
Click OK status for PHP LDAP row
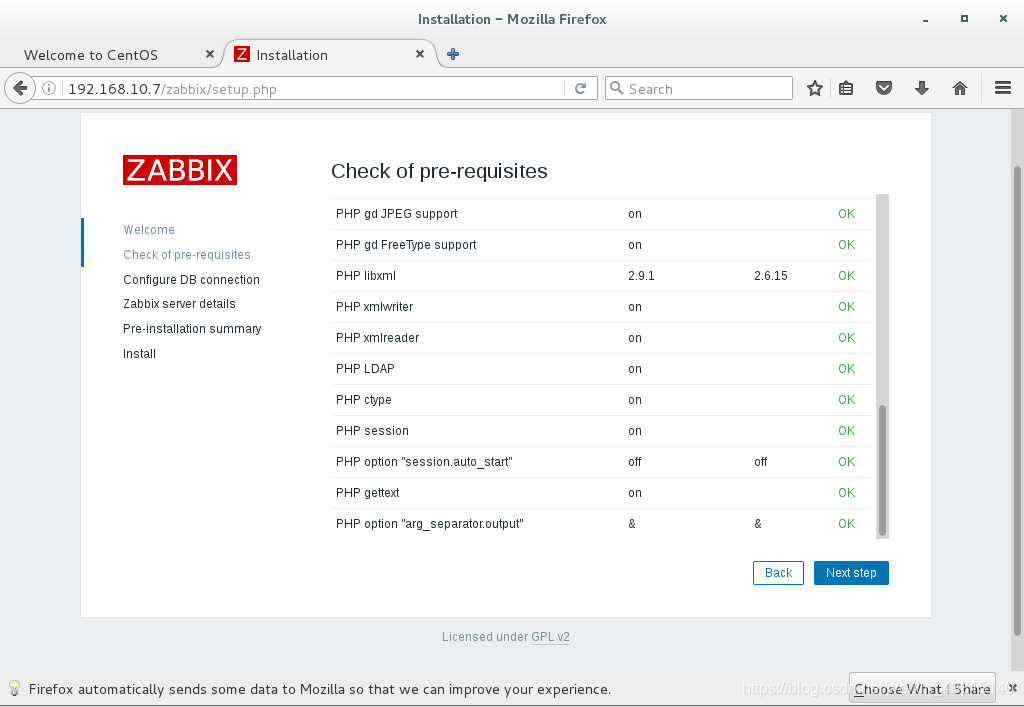846,369
